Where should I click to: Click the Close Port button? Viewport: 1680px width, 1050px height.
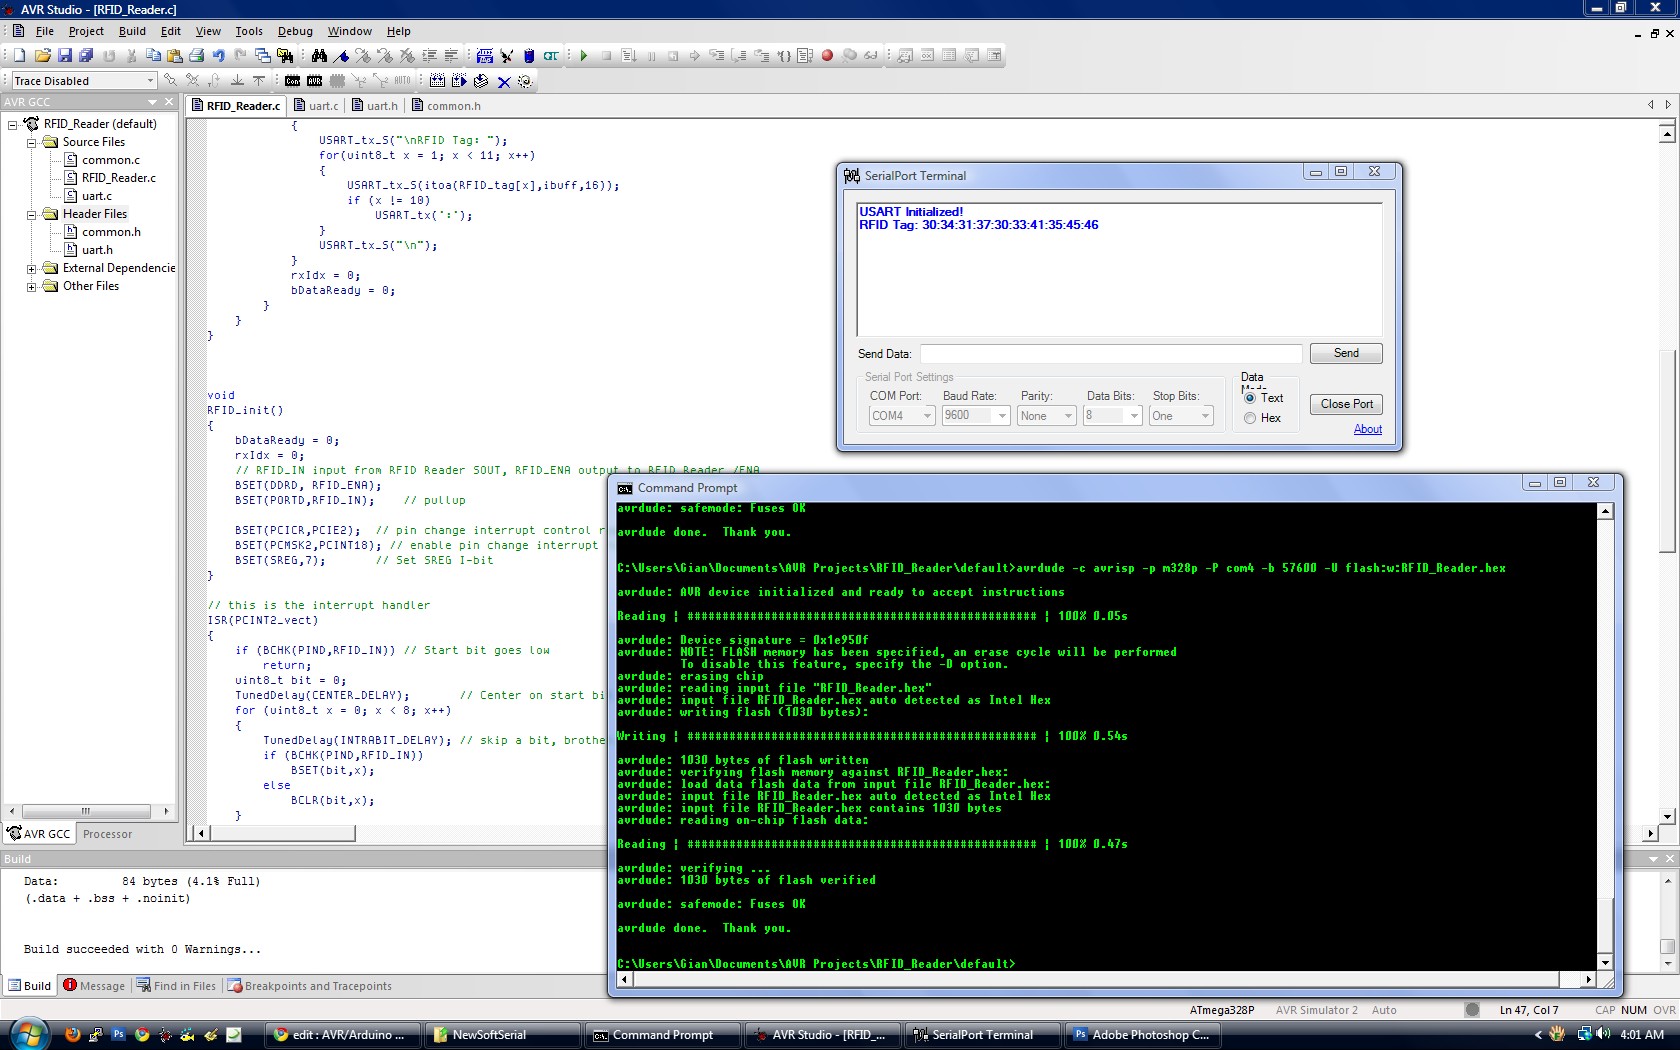[x=1346, y=404]
